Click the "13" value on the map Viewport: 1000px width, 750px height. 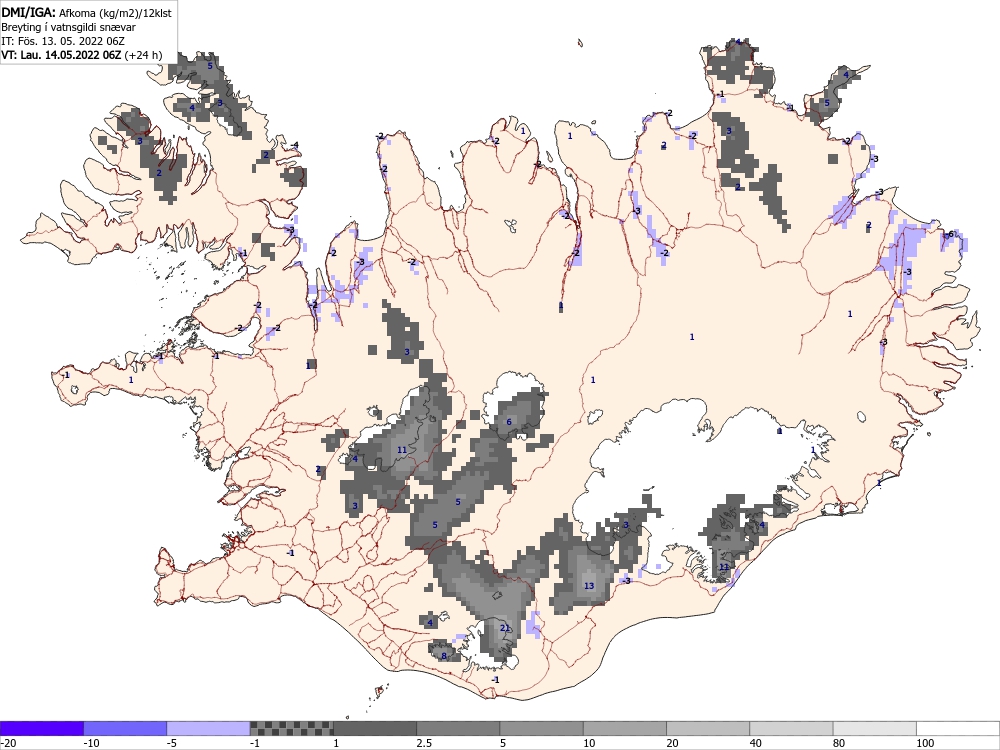(x=589, y=585)
